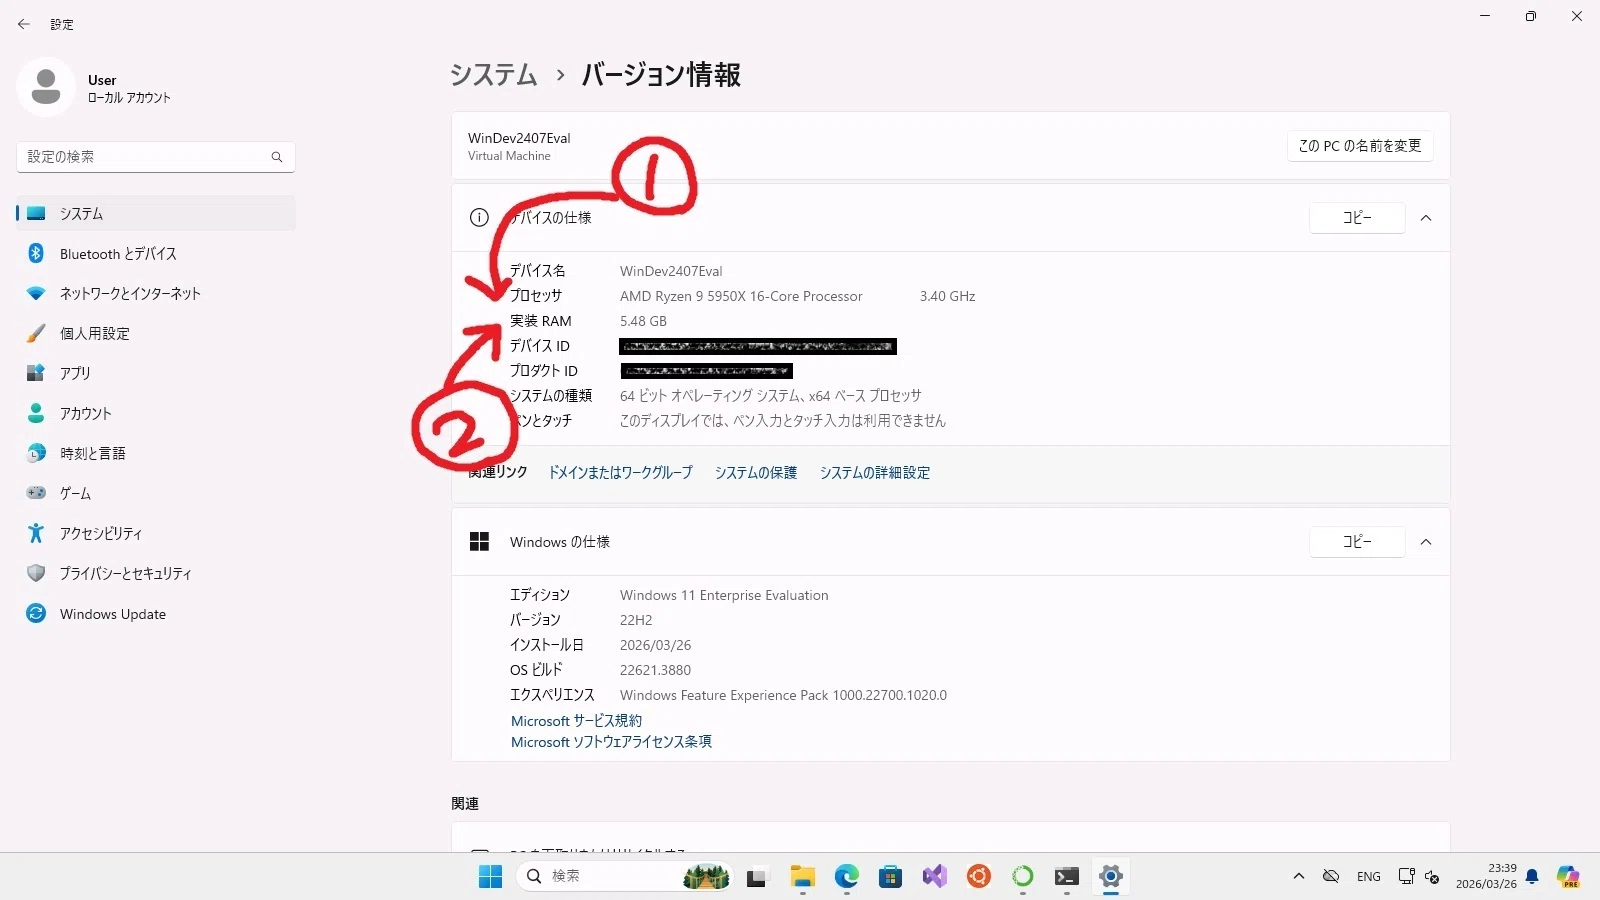1600x900 pixels.
Task: Open システムの保護 link
Action: pos(756,472)
